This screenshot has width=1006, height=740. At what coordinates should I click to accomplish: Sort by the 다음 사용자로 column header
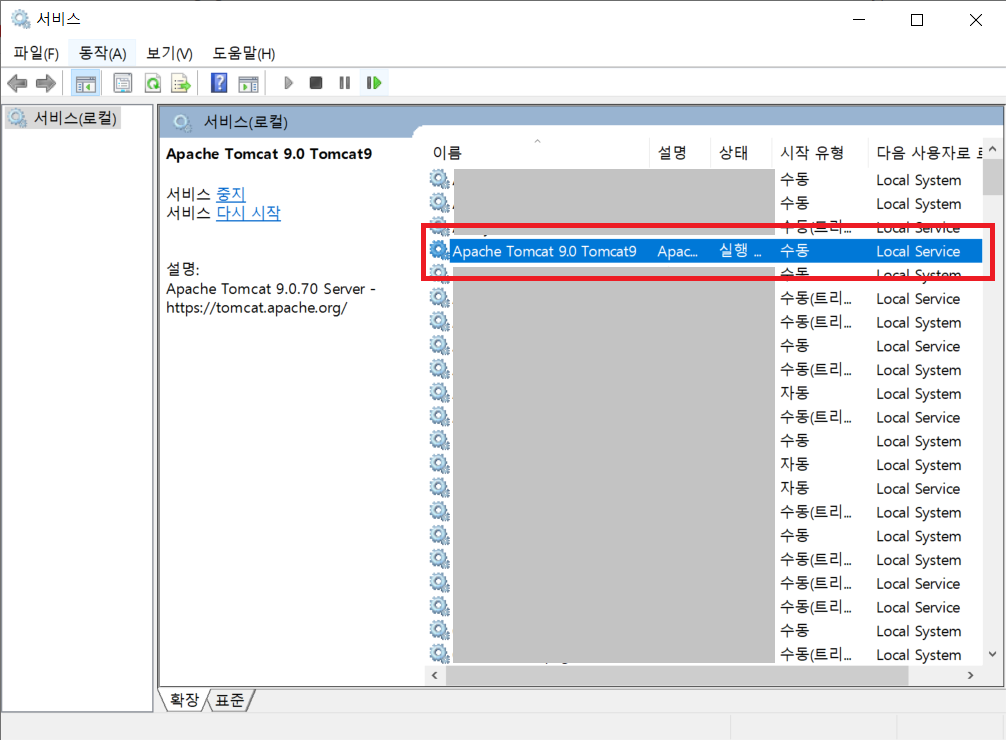[925, 153]
